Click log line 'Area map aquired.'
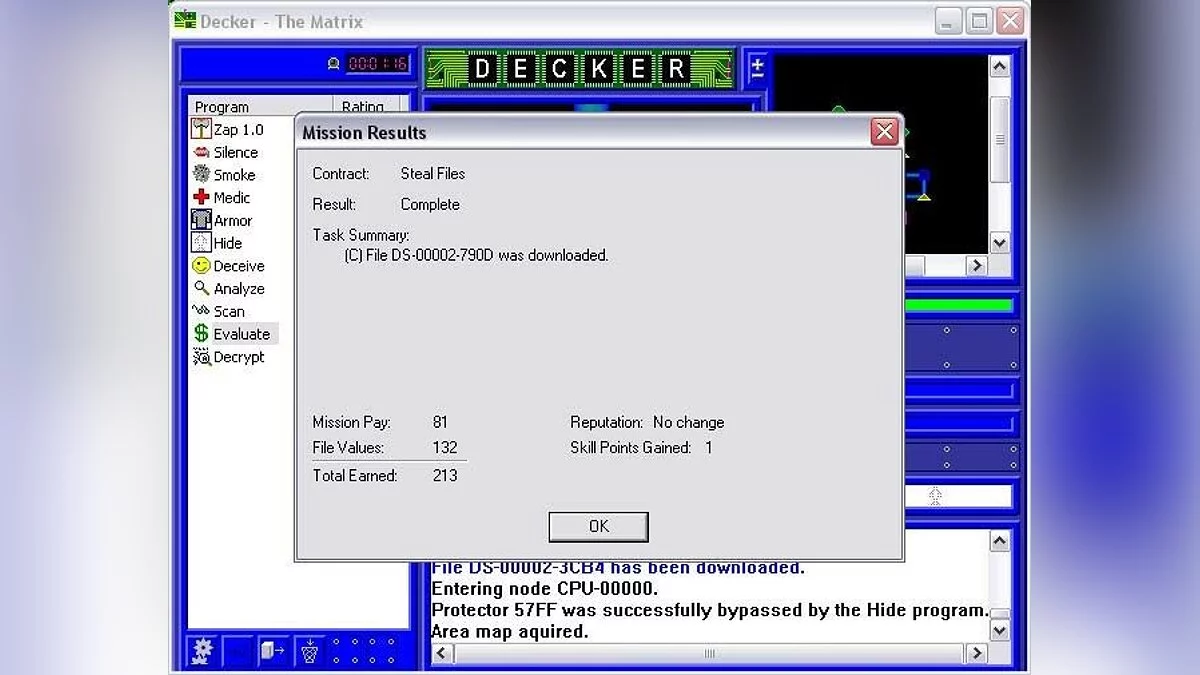The width and height of the screenshot is (1200, 675). tap(509, 631)
